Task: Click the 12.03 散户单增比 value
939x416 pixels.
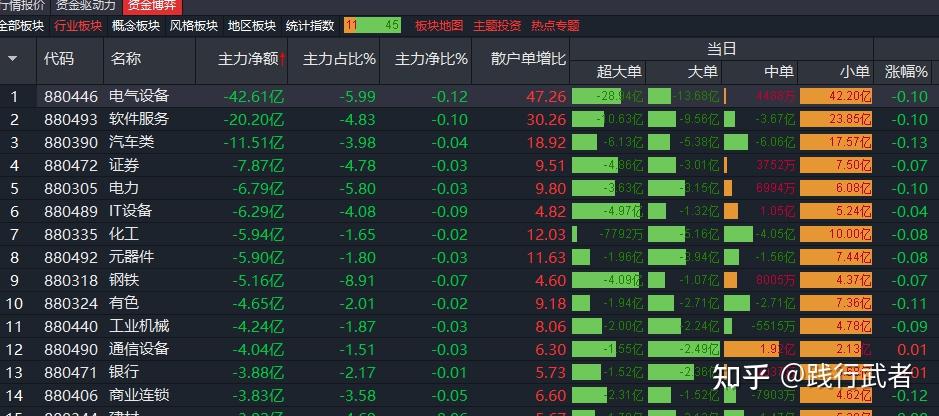Action: coord(546,235)
